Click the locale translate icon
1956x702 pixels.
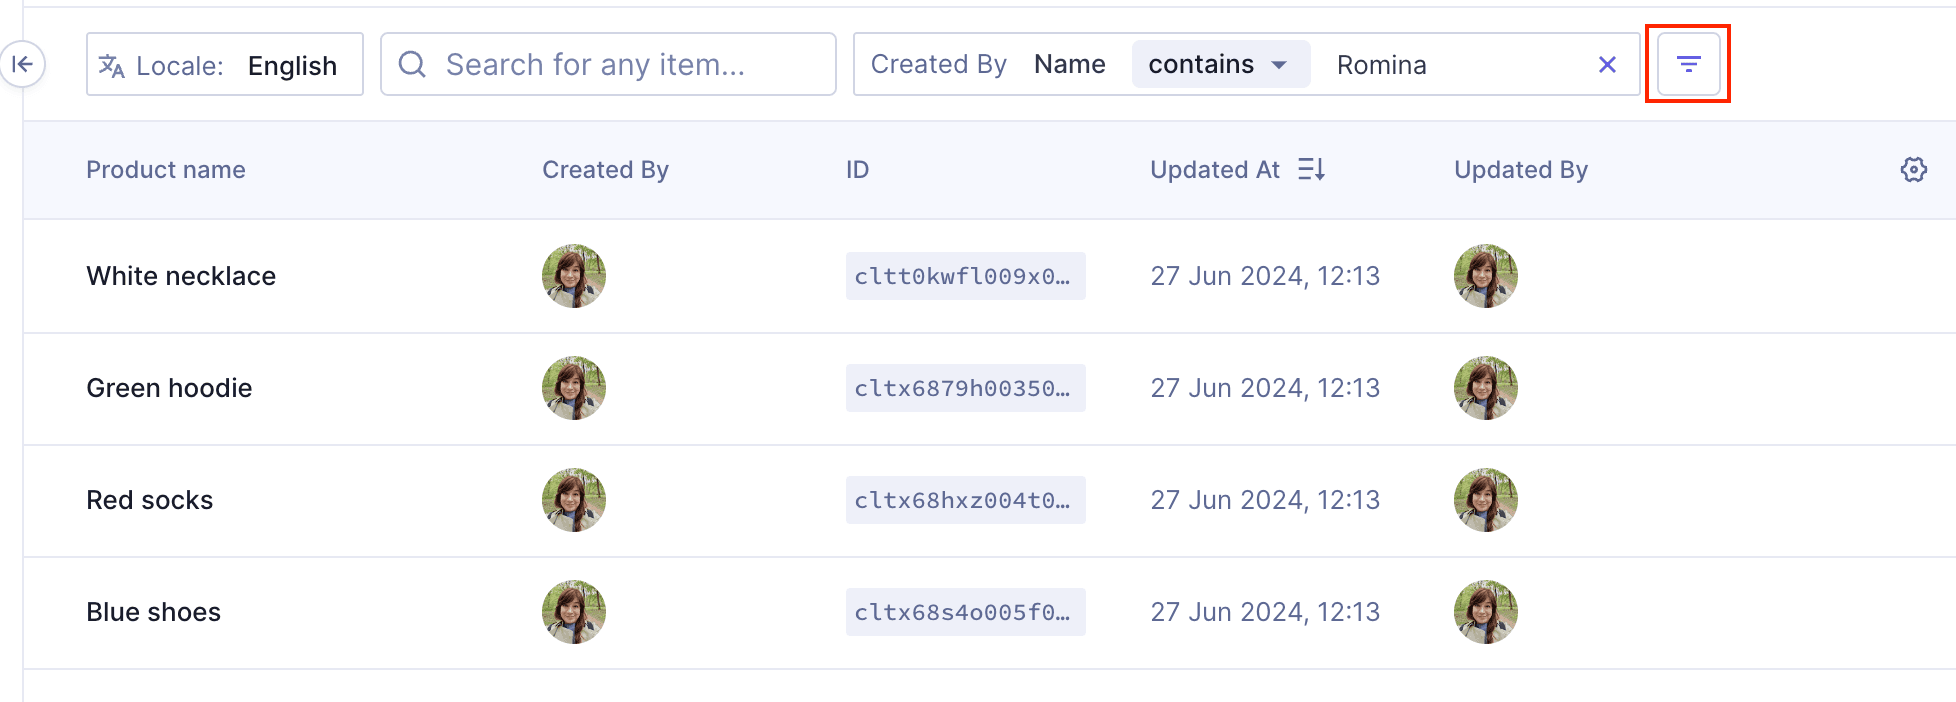[x=111, y=66]
